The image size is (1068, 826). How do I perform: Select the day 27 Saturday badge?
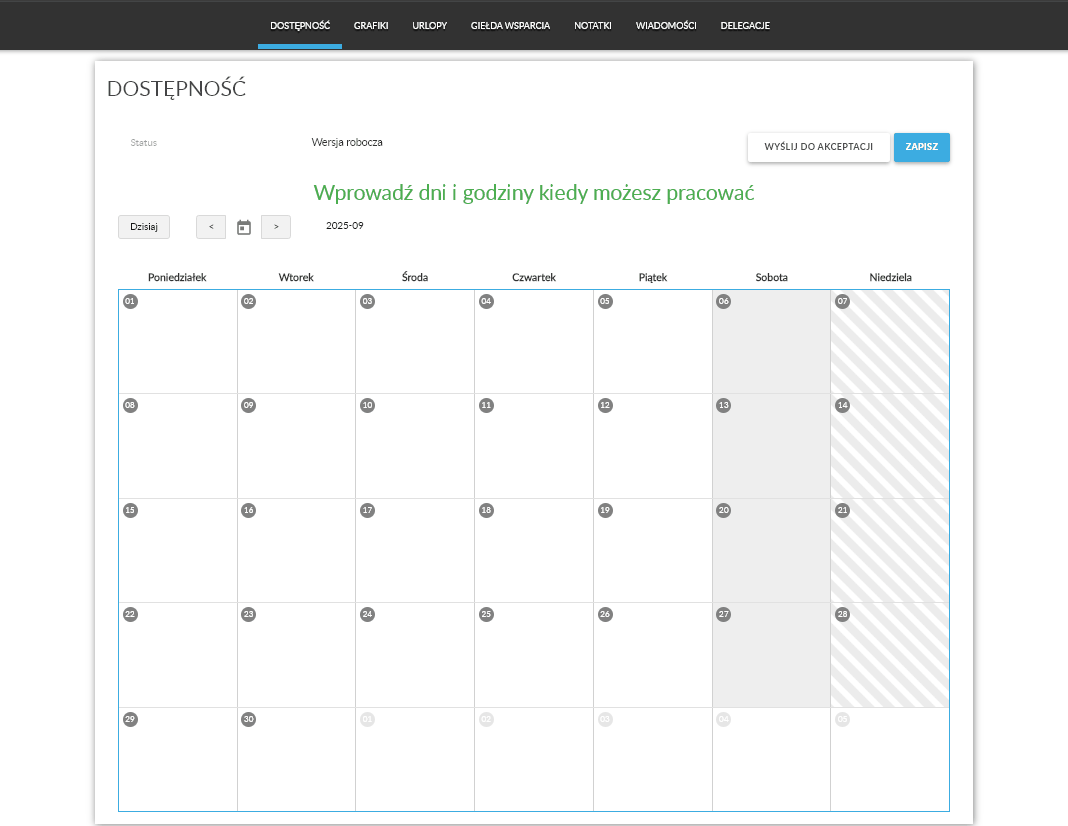pyautogui.click(x=724, y=614)
